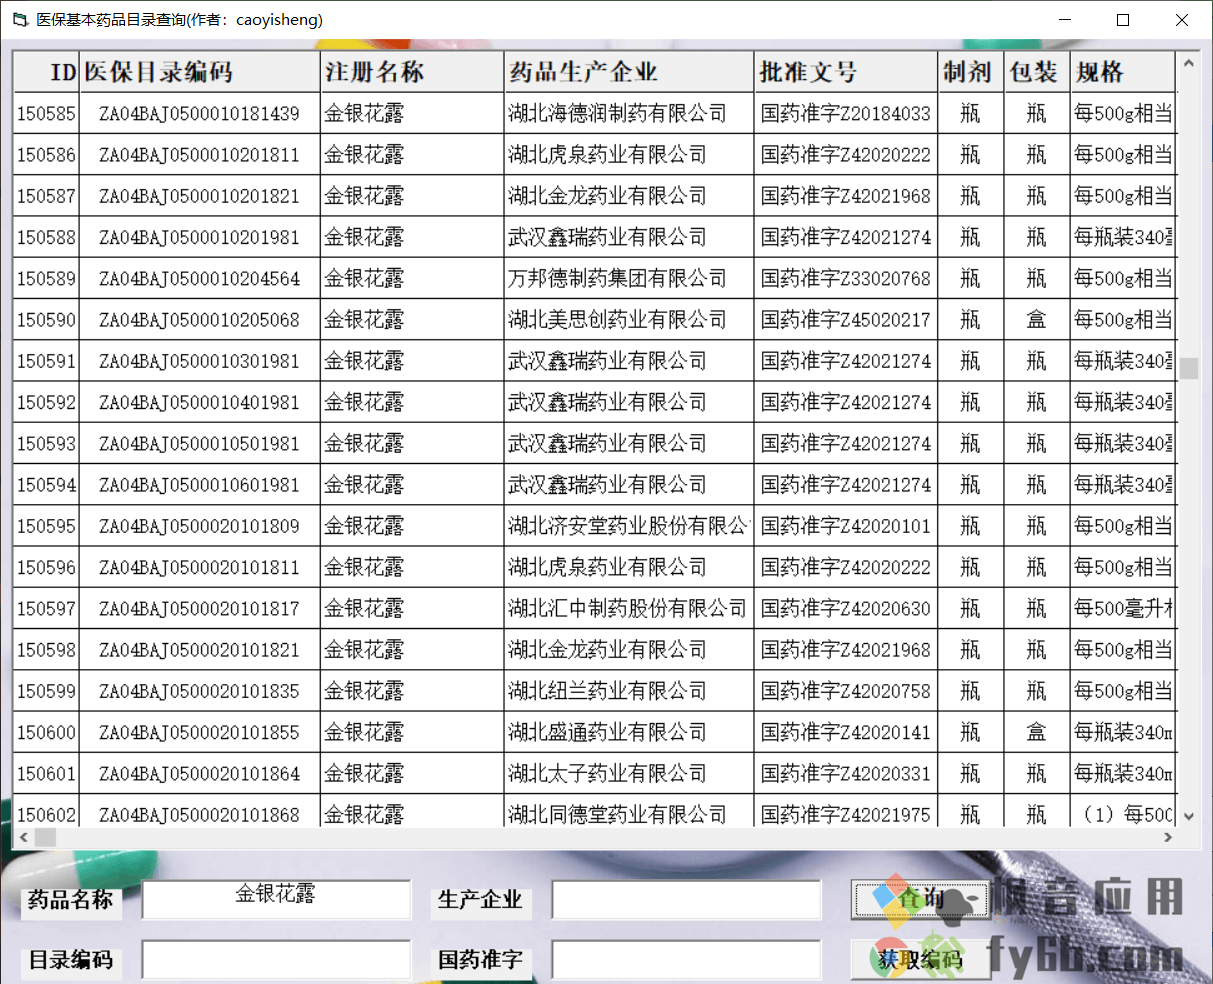Click the code ZA04BAJ0500010205068
Viewport: 1213px width, 984px height.
point(200,320)
